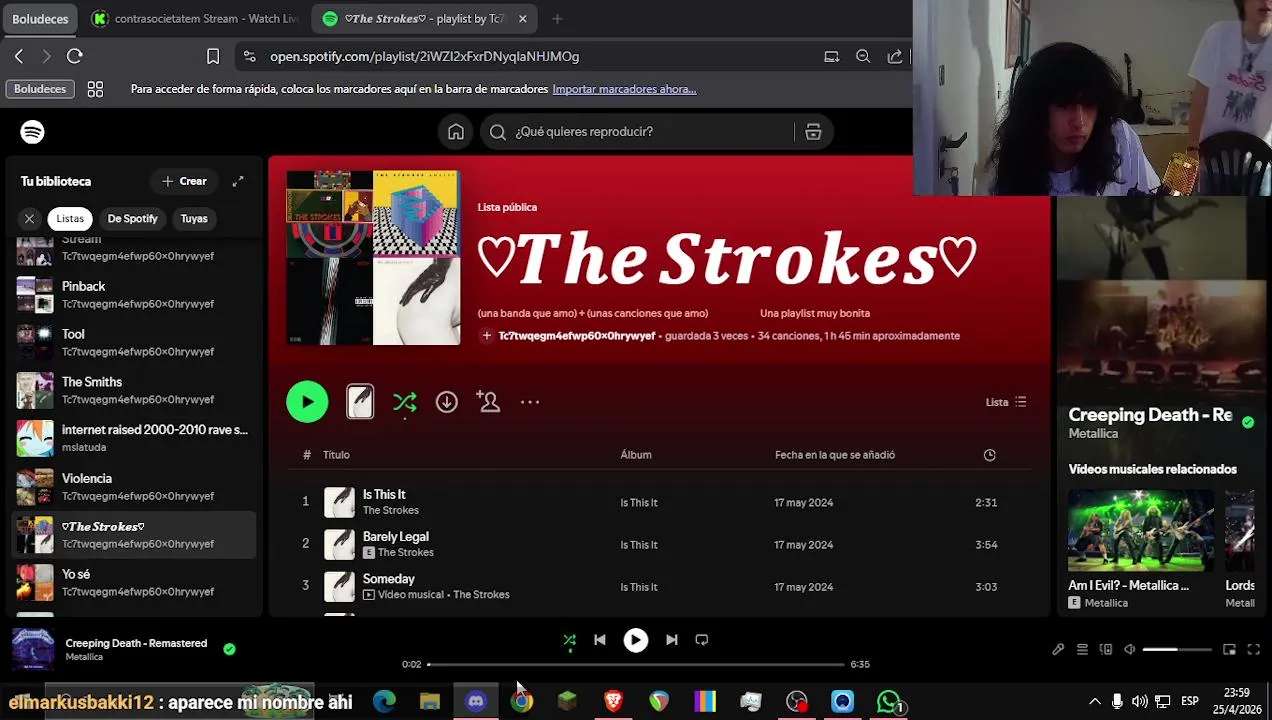Open the play queue icon
The width and height of the screenshot is (1272, 720).
(x=1082, y=650)
